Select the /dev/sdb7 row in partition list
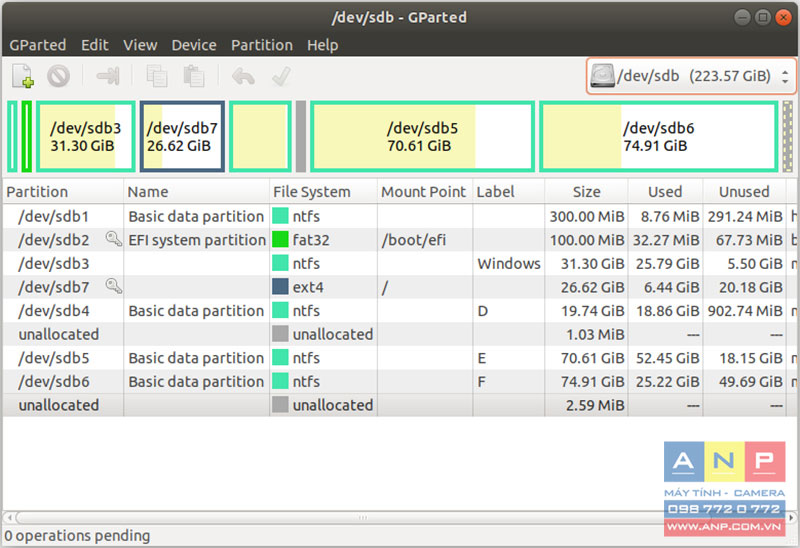 click(400, 287)
